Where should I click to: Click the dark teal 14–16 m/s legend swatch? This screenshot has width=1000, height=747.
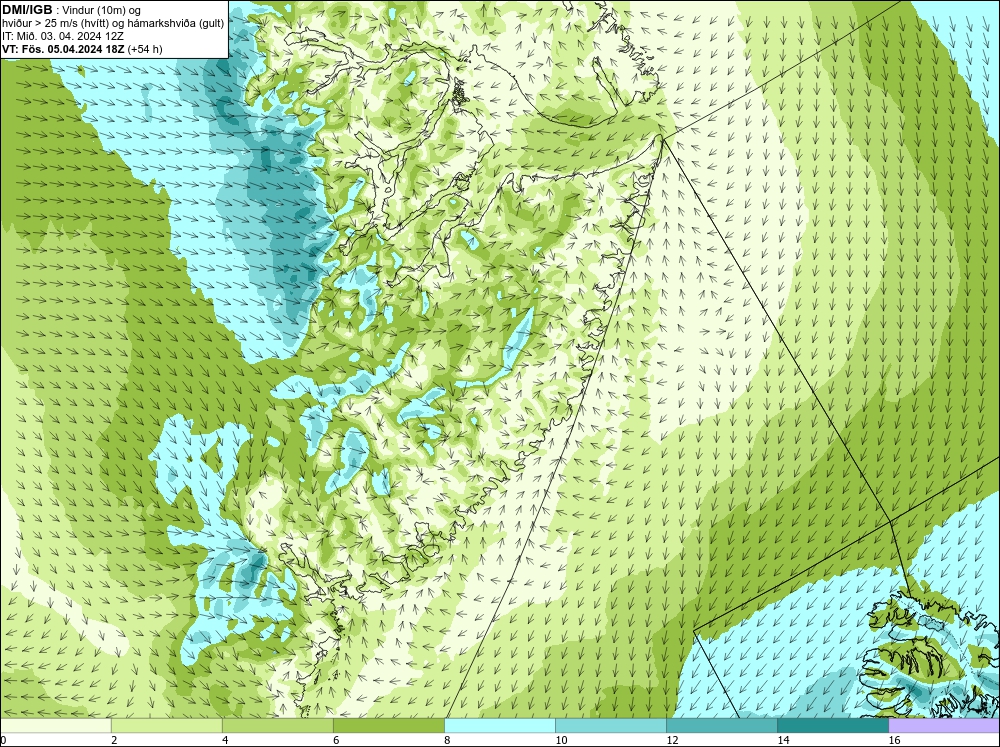(832, 725)
